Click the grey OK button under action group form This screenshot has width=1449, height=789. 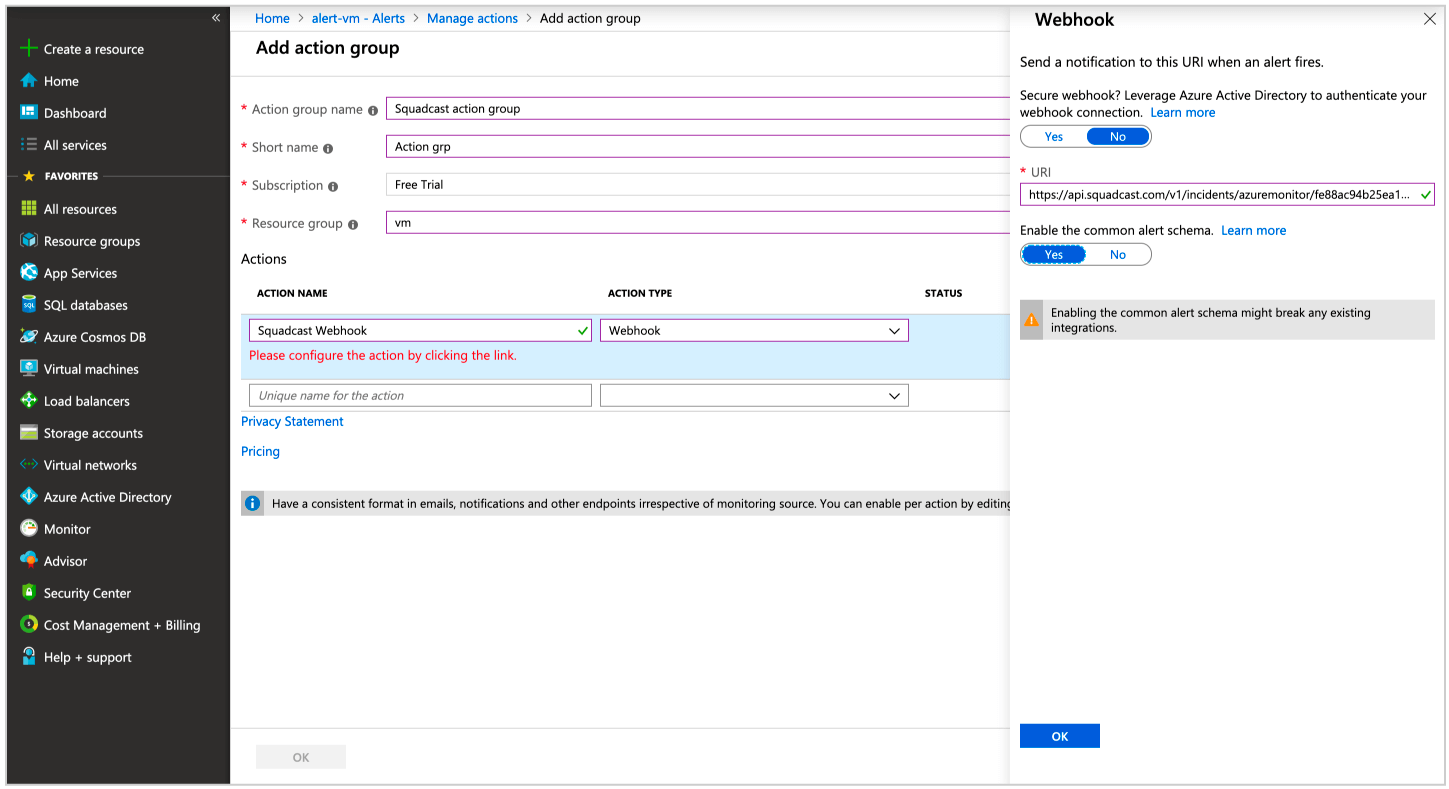(301, 757)
